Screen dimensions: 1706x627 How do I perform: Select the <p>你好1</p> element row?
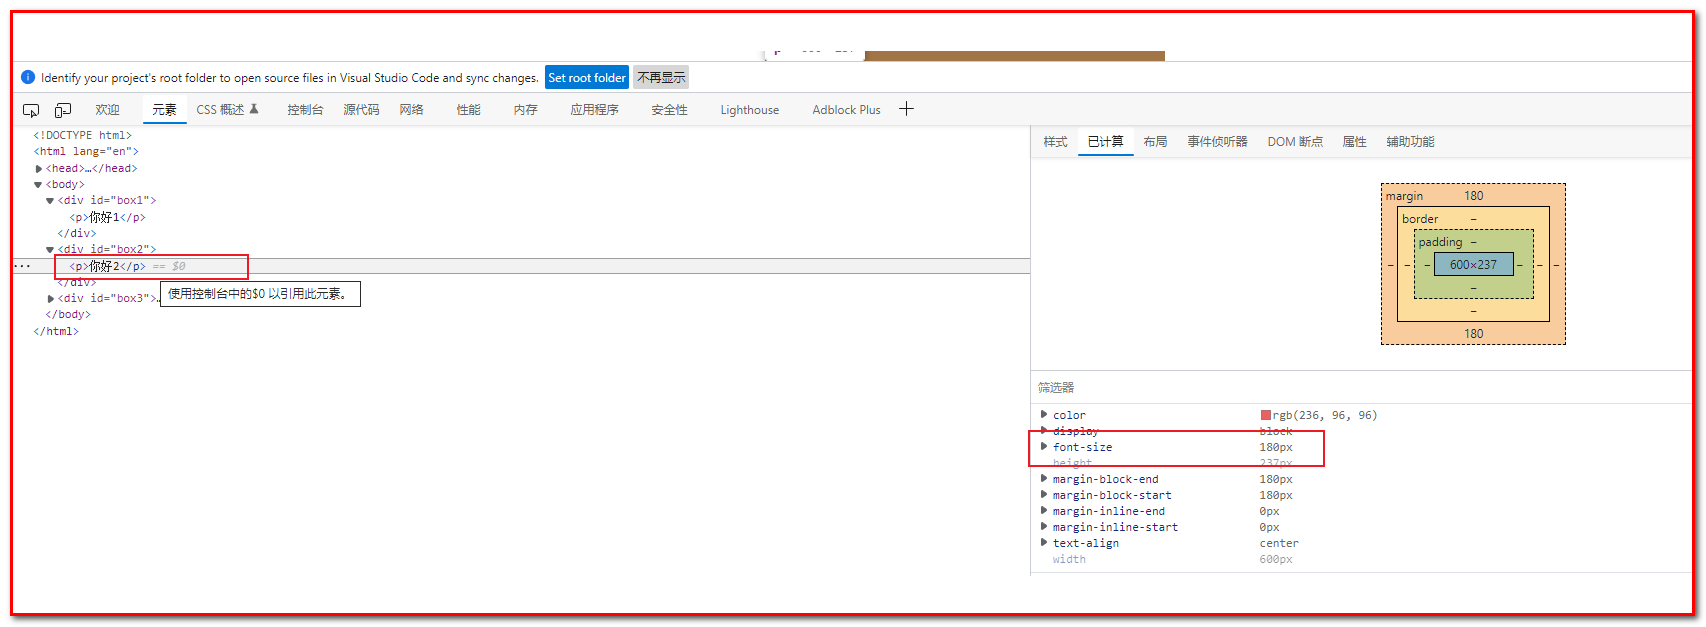coord(107,217)
